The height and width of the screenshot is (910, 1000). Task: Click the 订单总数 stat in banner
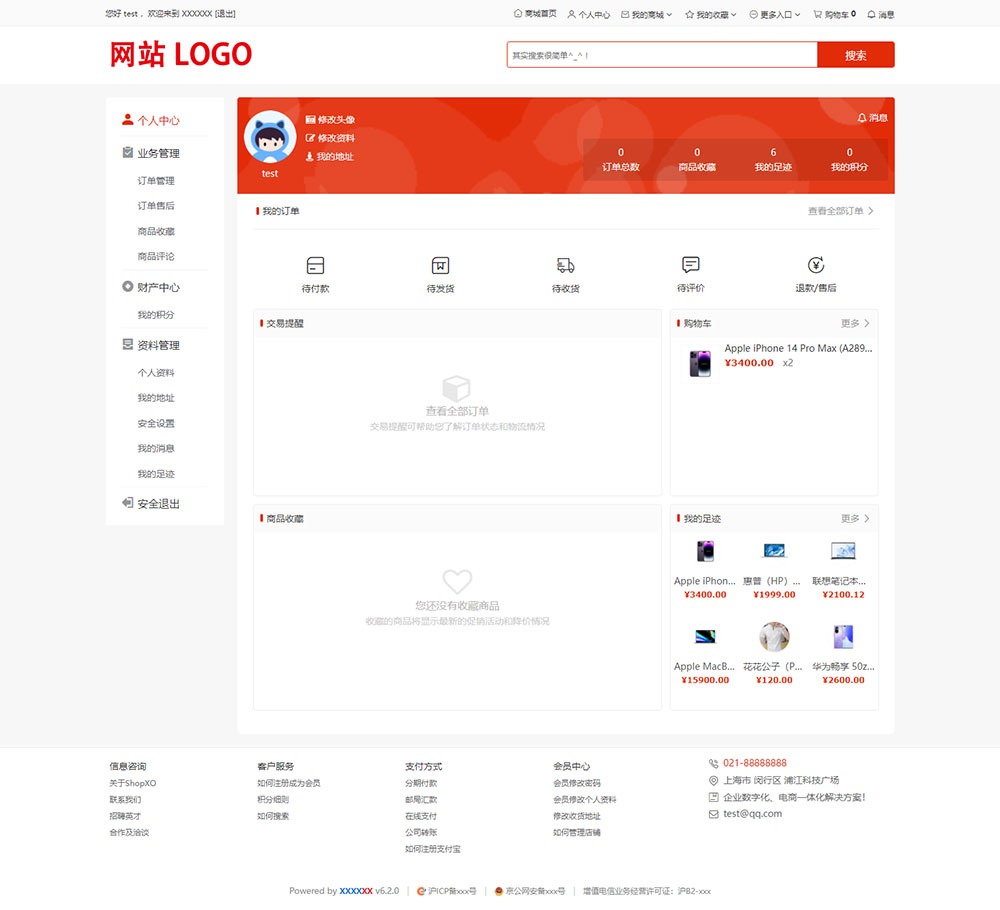[x=621, y=159]
